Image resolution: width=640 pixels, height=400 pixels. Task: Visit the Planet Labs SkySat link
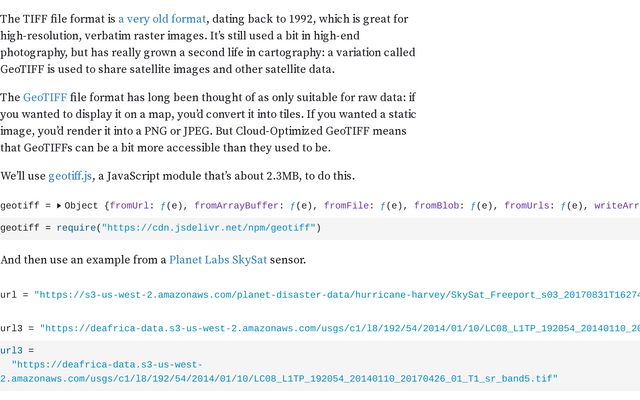click(x=218, y=260)
